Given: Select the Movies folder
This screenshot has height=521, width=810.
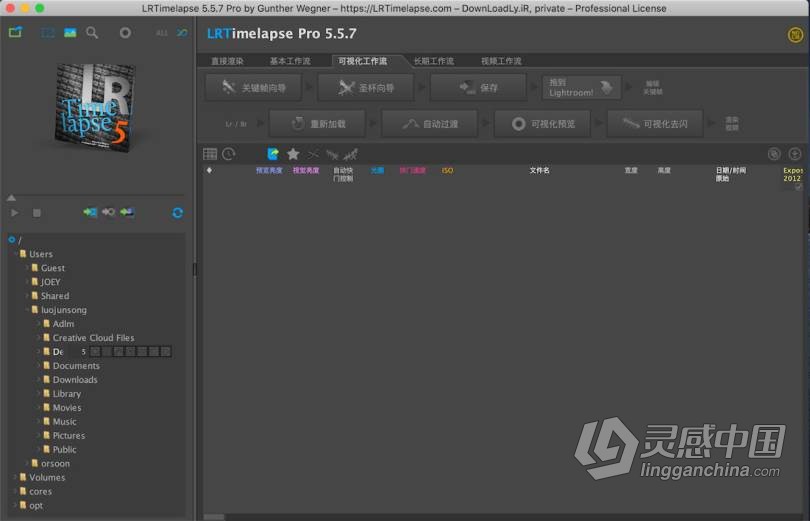Looking at the screenshot, I should [x=67, y=407].
